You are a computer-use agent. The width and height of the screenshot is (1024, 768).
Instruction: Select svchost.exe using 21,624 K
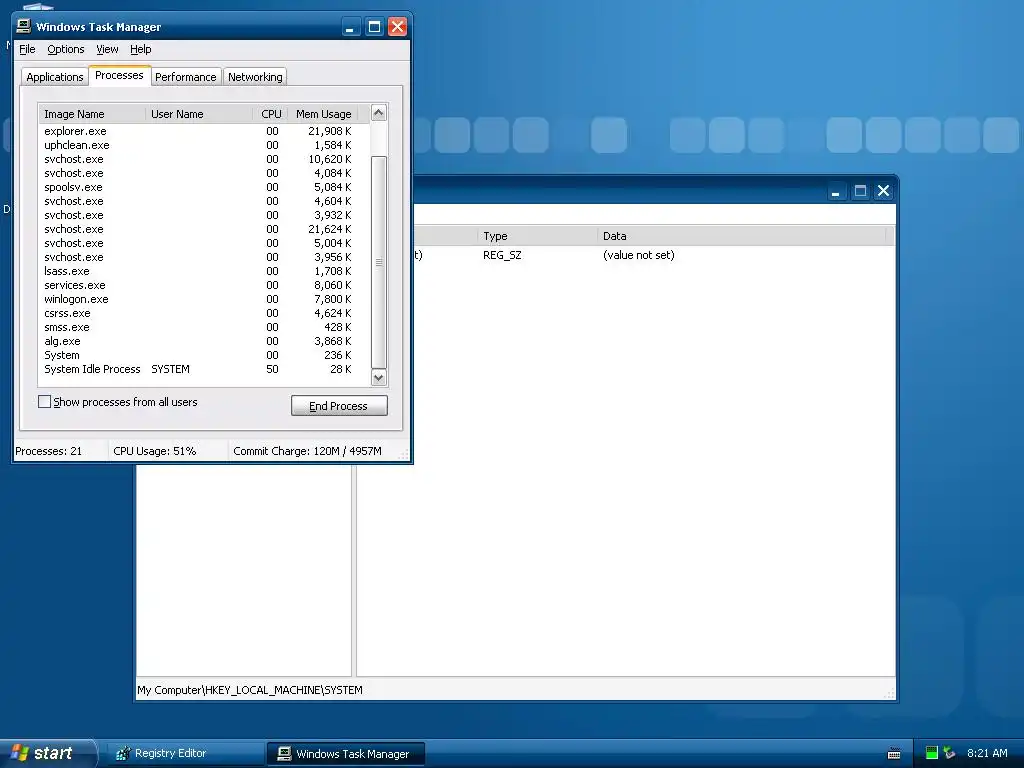[x=204, y=229]
